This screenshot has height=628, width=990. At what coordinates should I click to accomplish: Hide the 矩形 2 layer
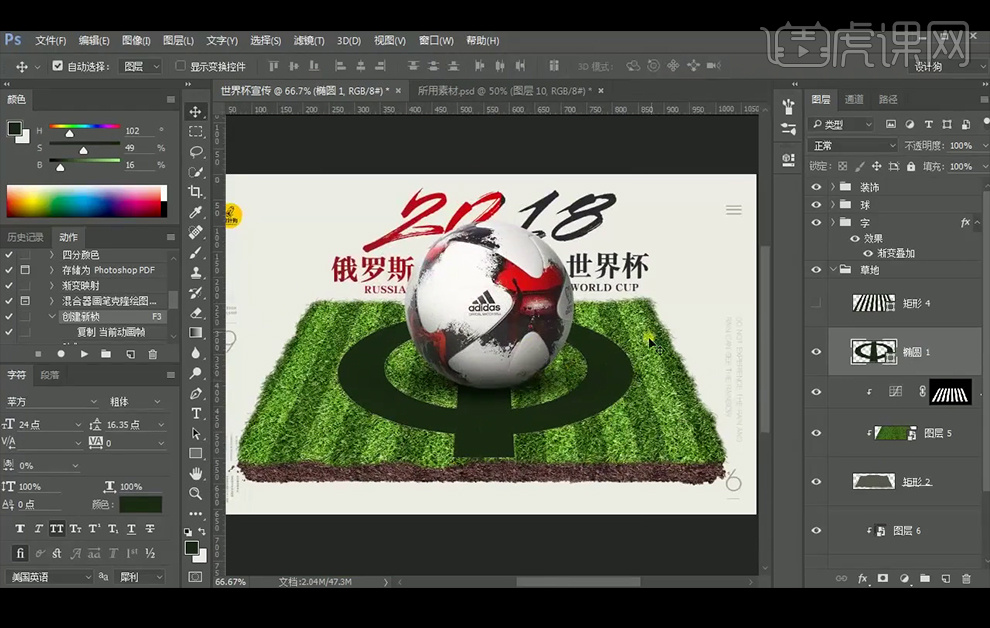pos(816,482)
